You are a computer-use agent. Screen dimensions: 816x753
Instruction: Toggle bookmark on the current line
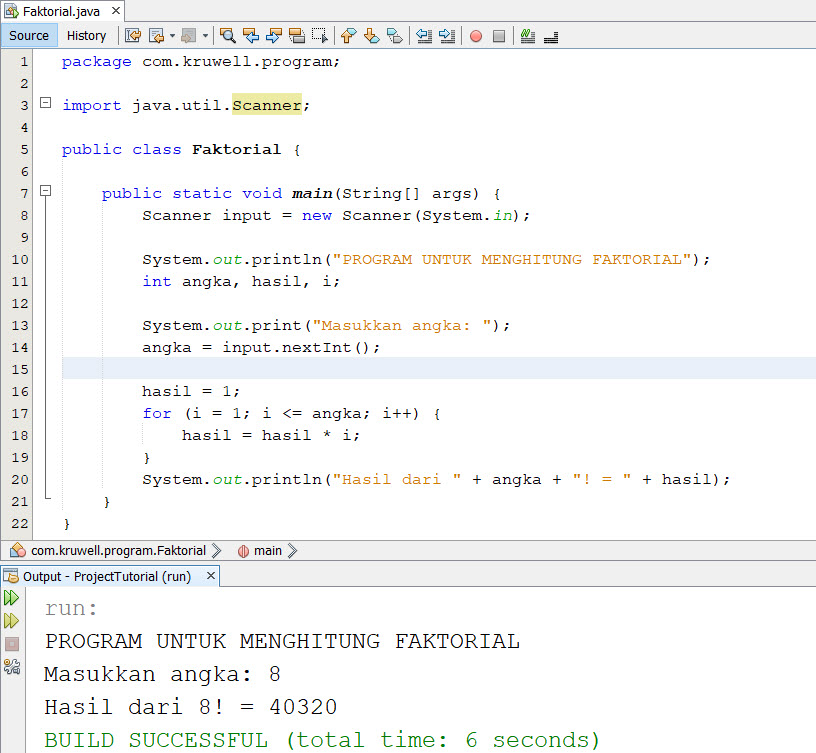point(394,36)
